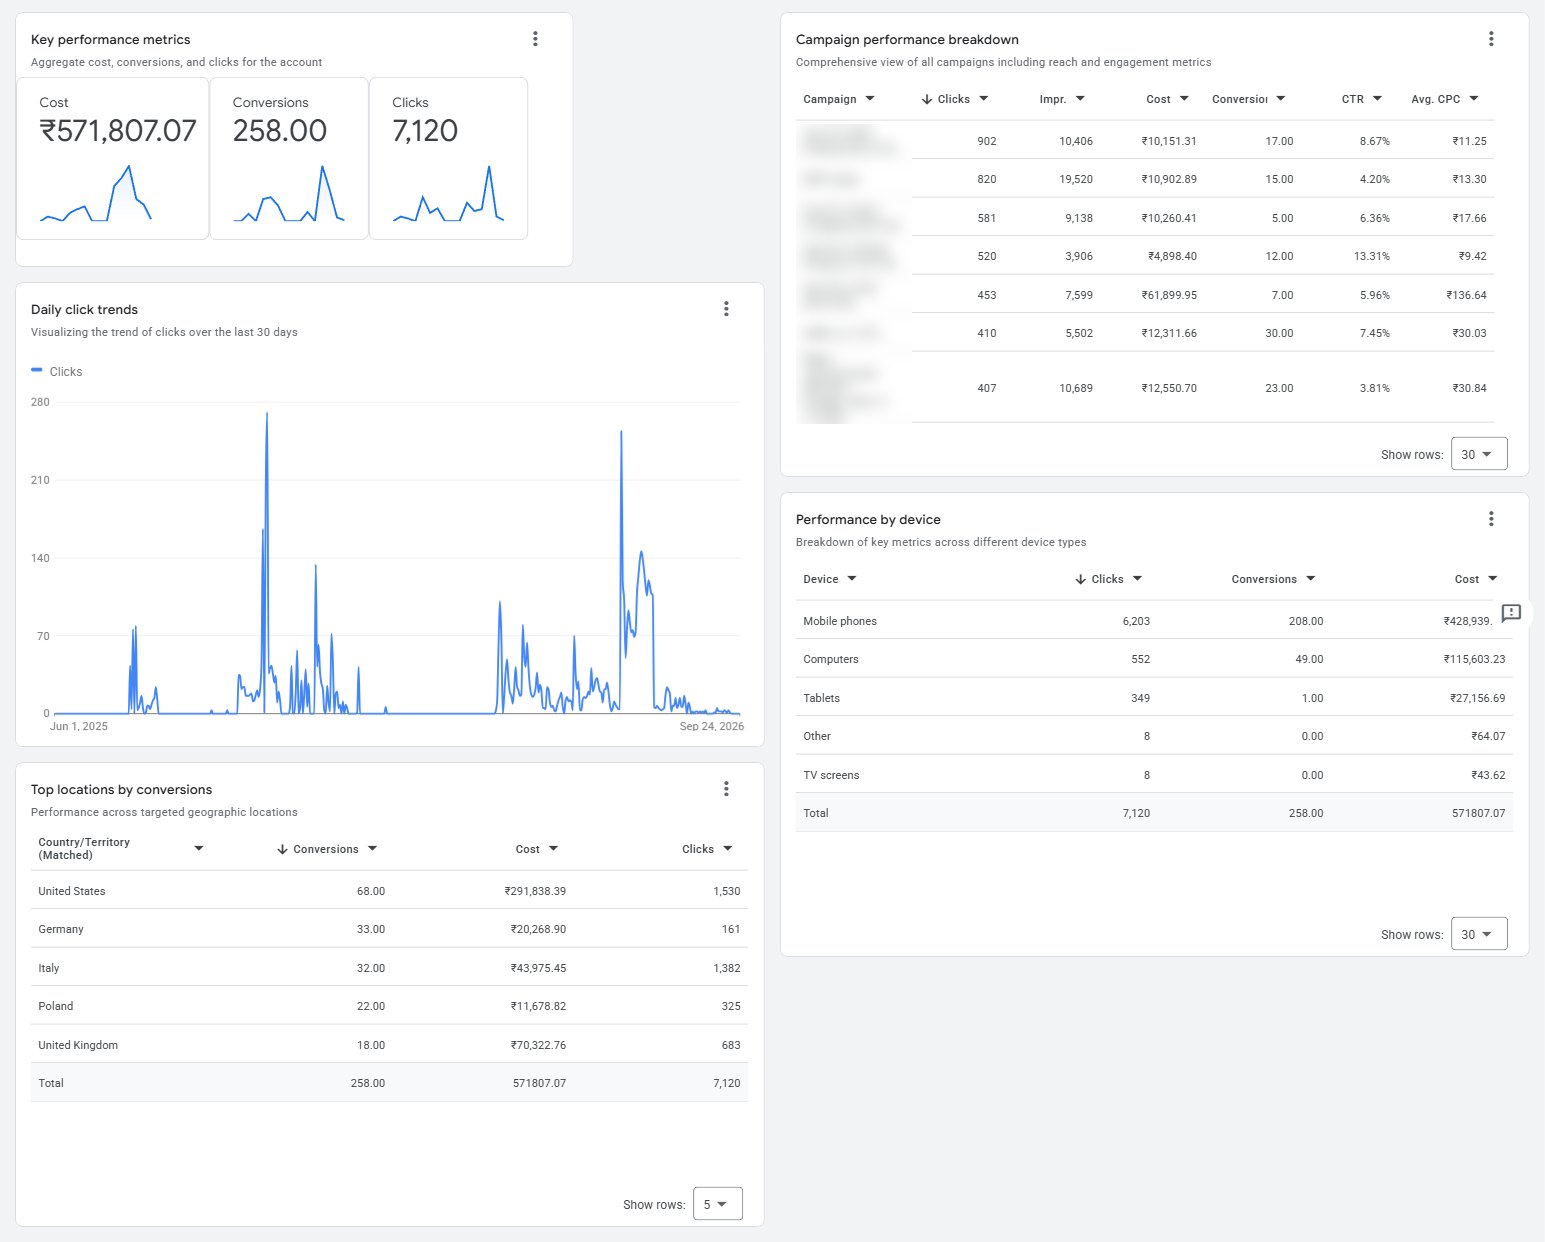Image resolution: width=1545 pixels, height=1242 pixels.
Task: Open Cost column dropdown in device table
Action: [1493, 579]
